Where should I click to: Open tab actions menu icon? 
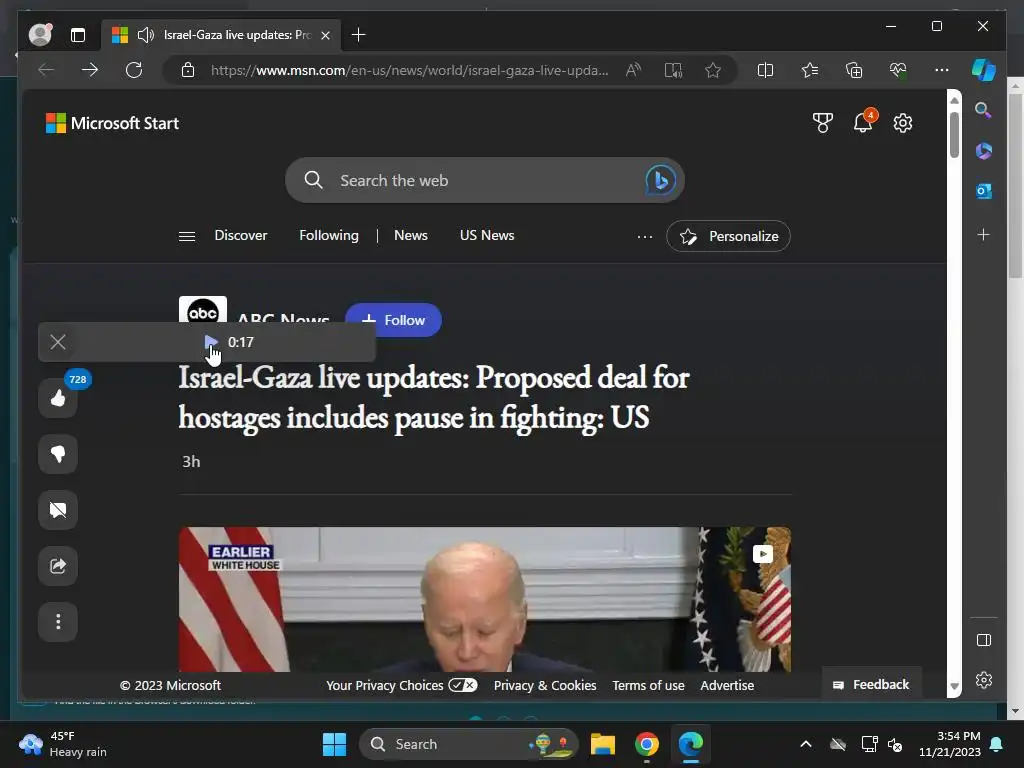pyautogui.click(x=78, y=35)
